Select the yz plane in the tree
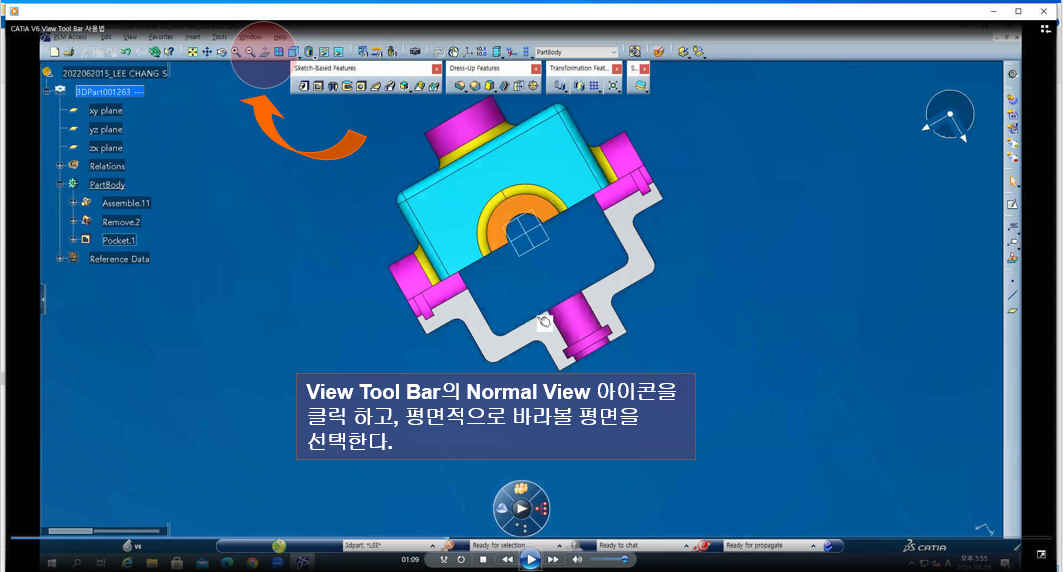 pyautogui.click(x=106, y=129)
